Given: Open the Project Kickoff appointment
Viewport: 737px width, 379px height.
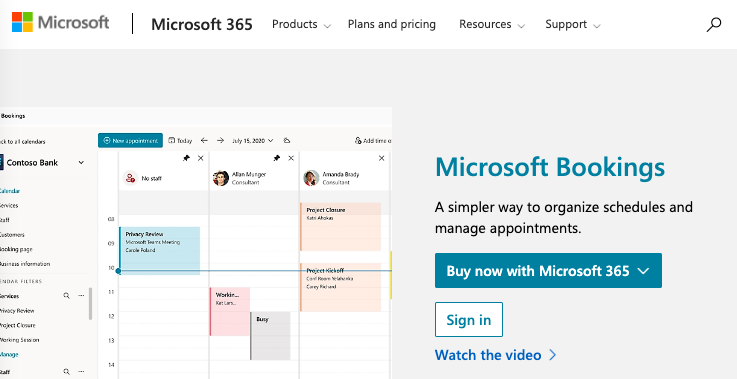Looking at the screenshot, I should click(340, 287).
